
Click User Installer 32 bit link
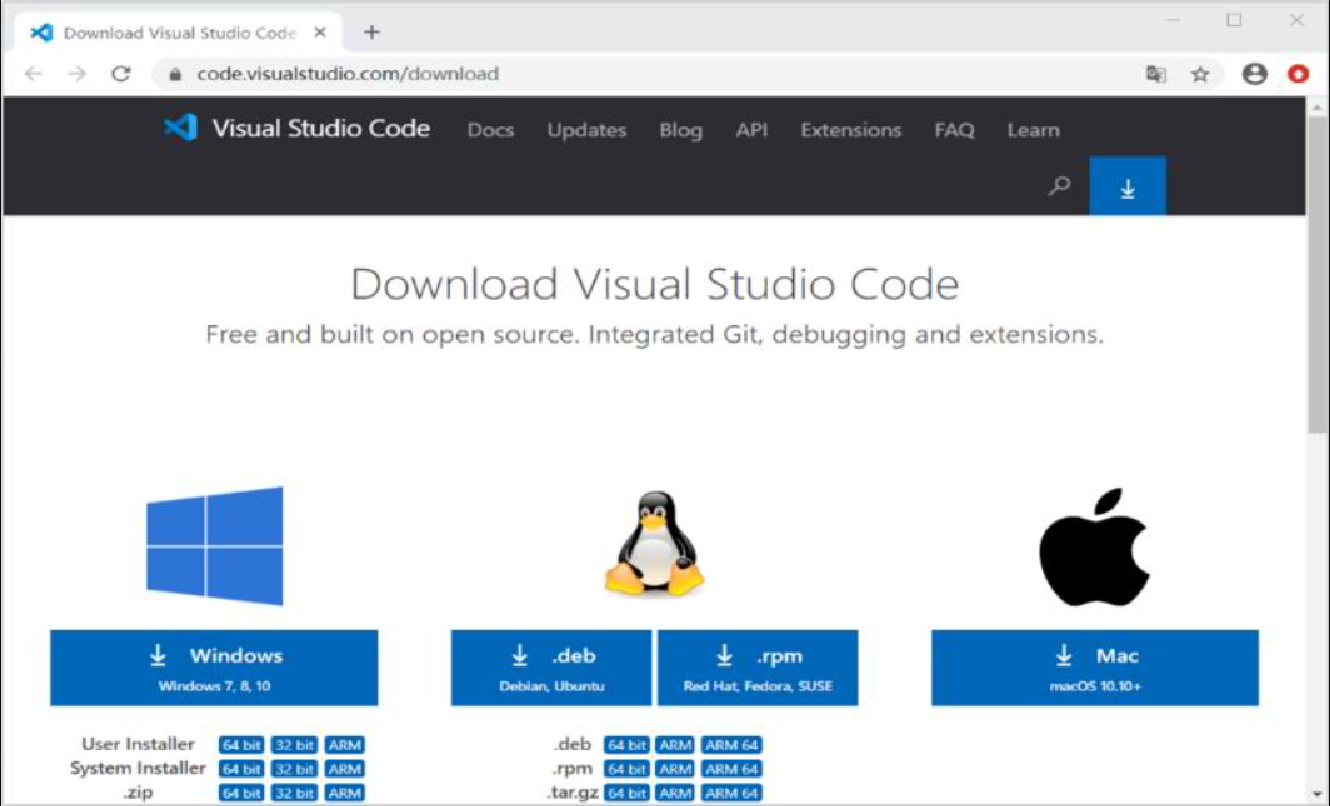pos(294,745)
